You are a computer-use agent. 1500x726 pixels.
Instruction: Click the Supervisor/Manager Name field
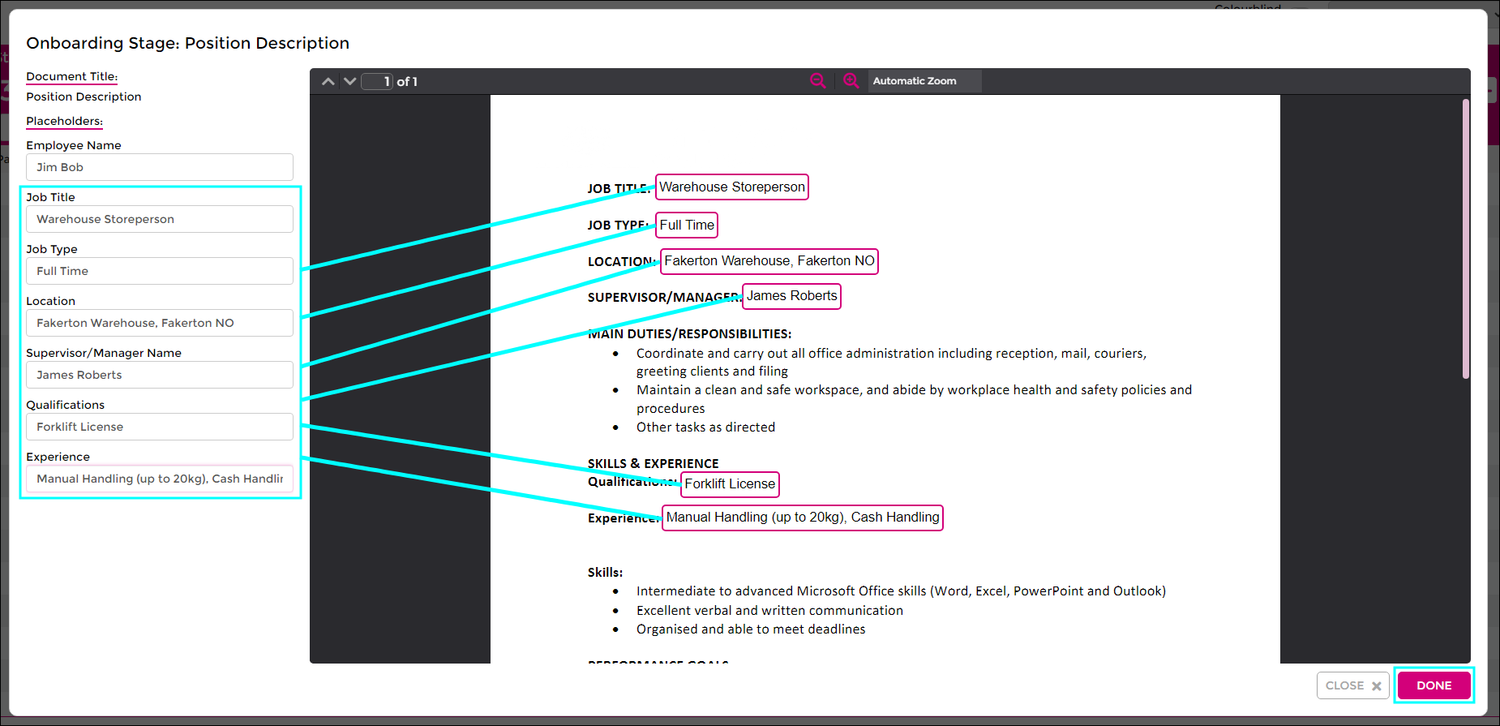(159, 375)
